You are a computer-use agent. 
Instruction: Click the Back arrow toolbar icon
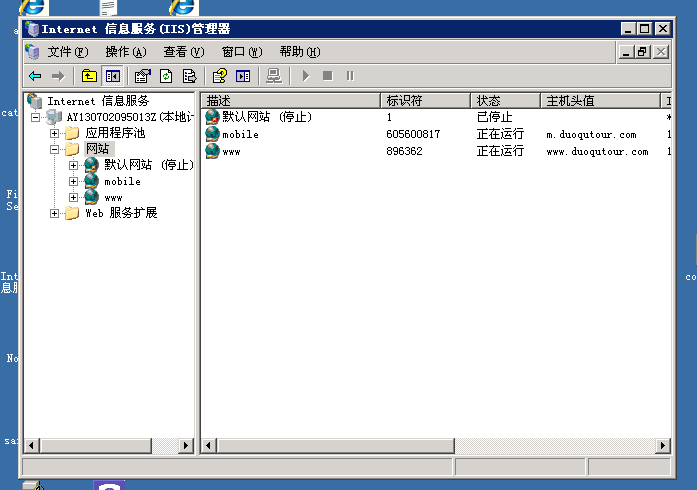tap(35, 76)
